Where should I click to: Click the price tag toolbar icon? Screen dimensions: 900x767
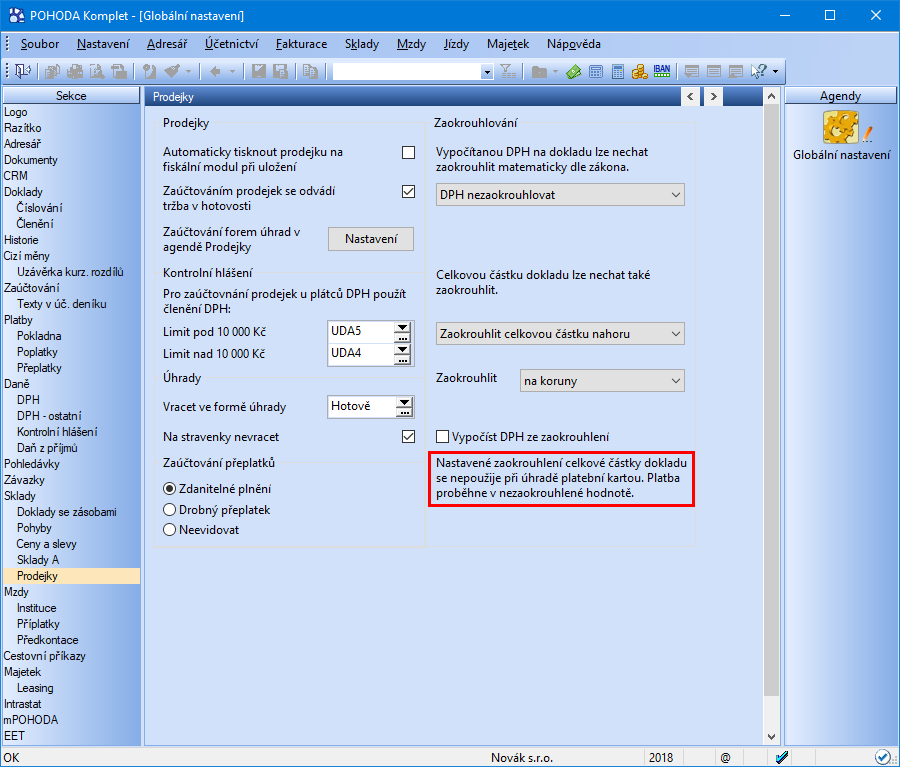coord(150,71)
